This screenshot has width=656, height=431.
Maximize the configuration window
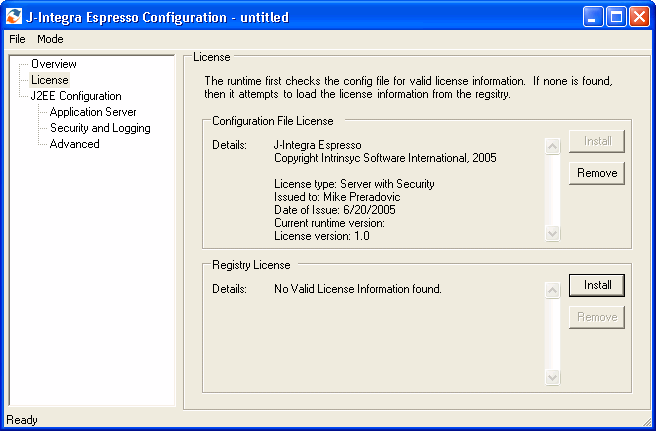(x=616, y=17)
